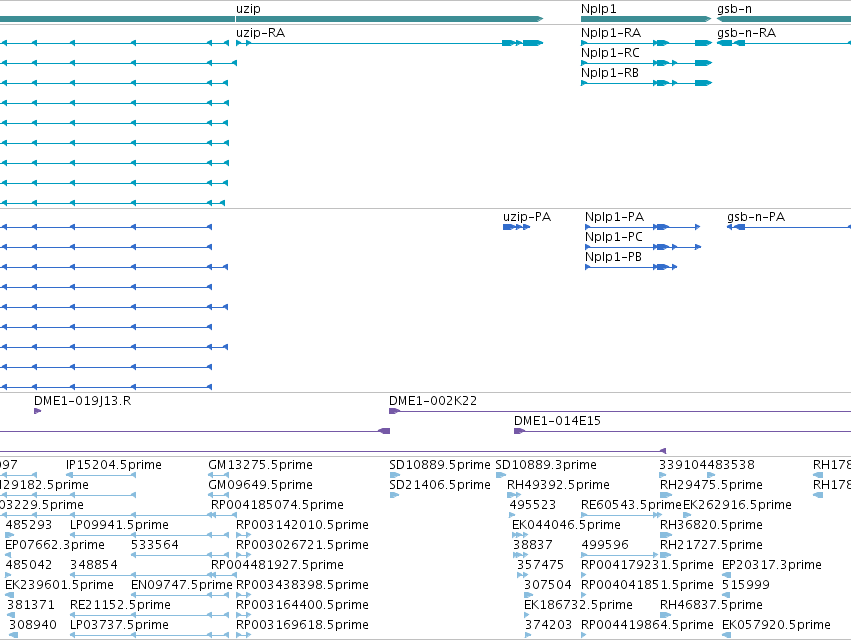
Task: Select the Nplp1-PC protein label
Action: point(614,237)
